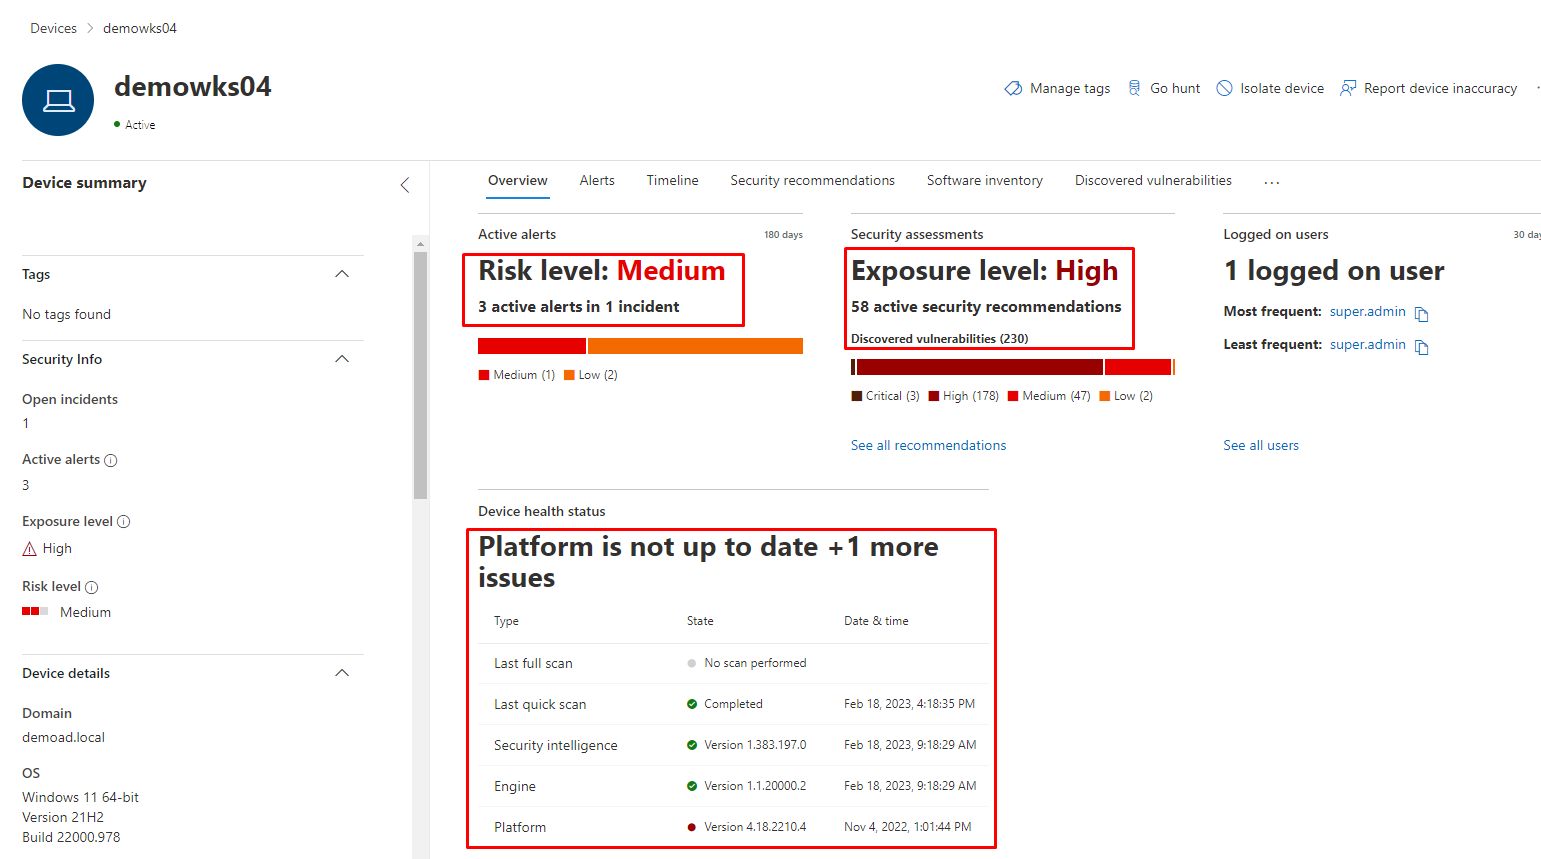Click the laptop device avatar icon
The height and width of the screenshot is (859, 1541).
click(x=58, y=100)
